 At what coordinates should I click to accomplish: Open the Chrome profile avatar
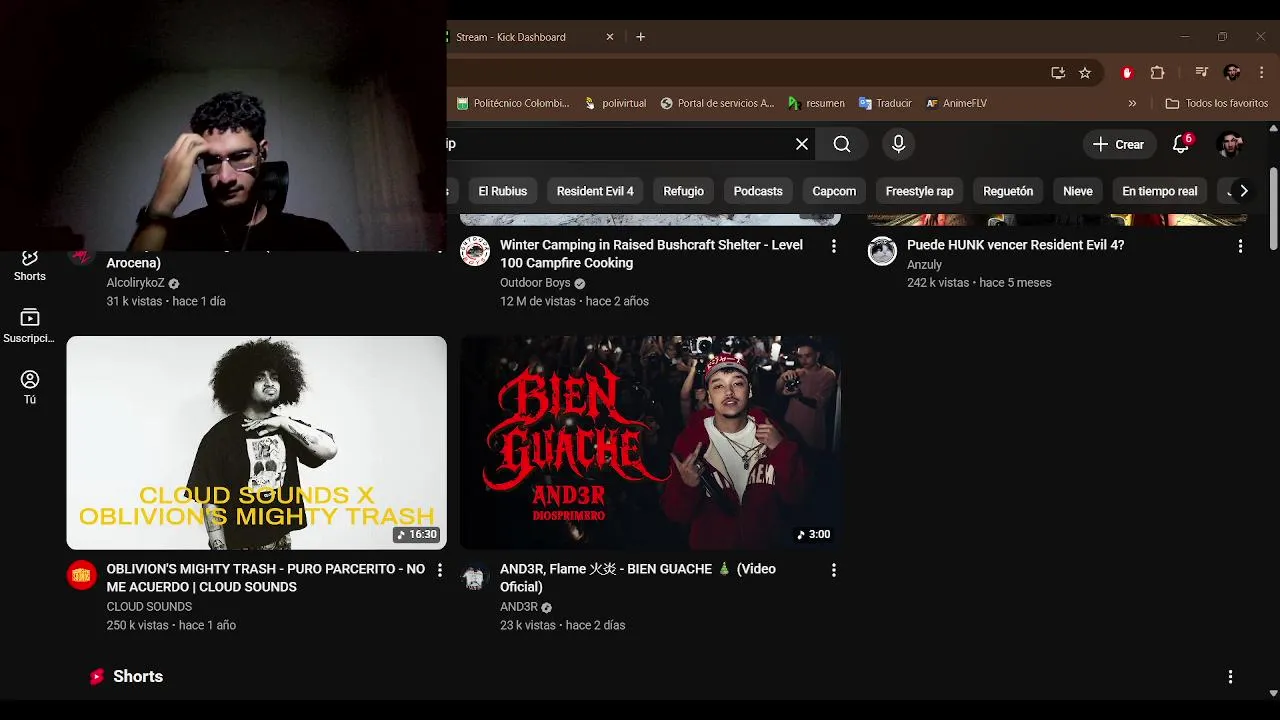pyautogui.click(x=1232, y=73)
